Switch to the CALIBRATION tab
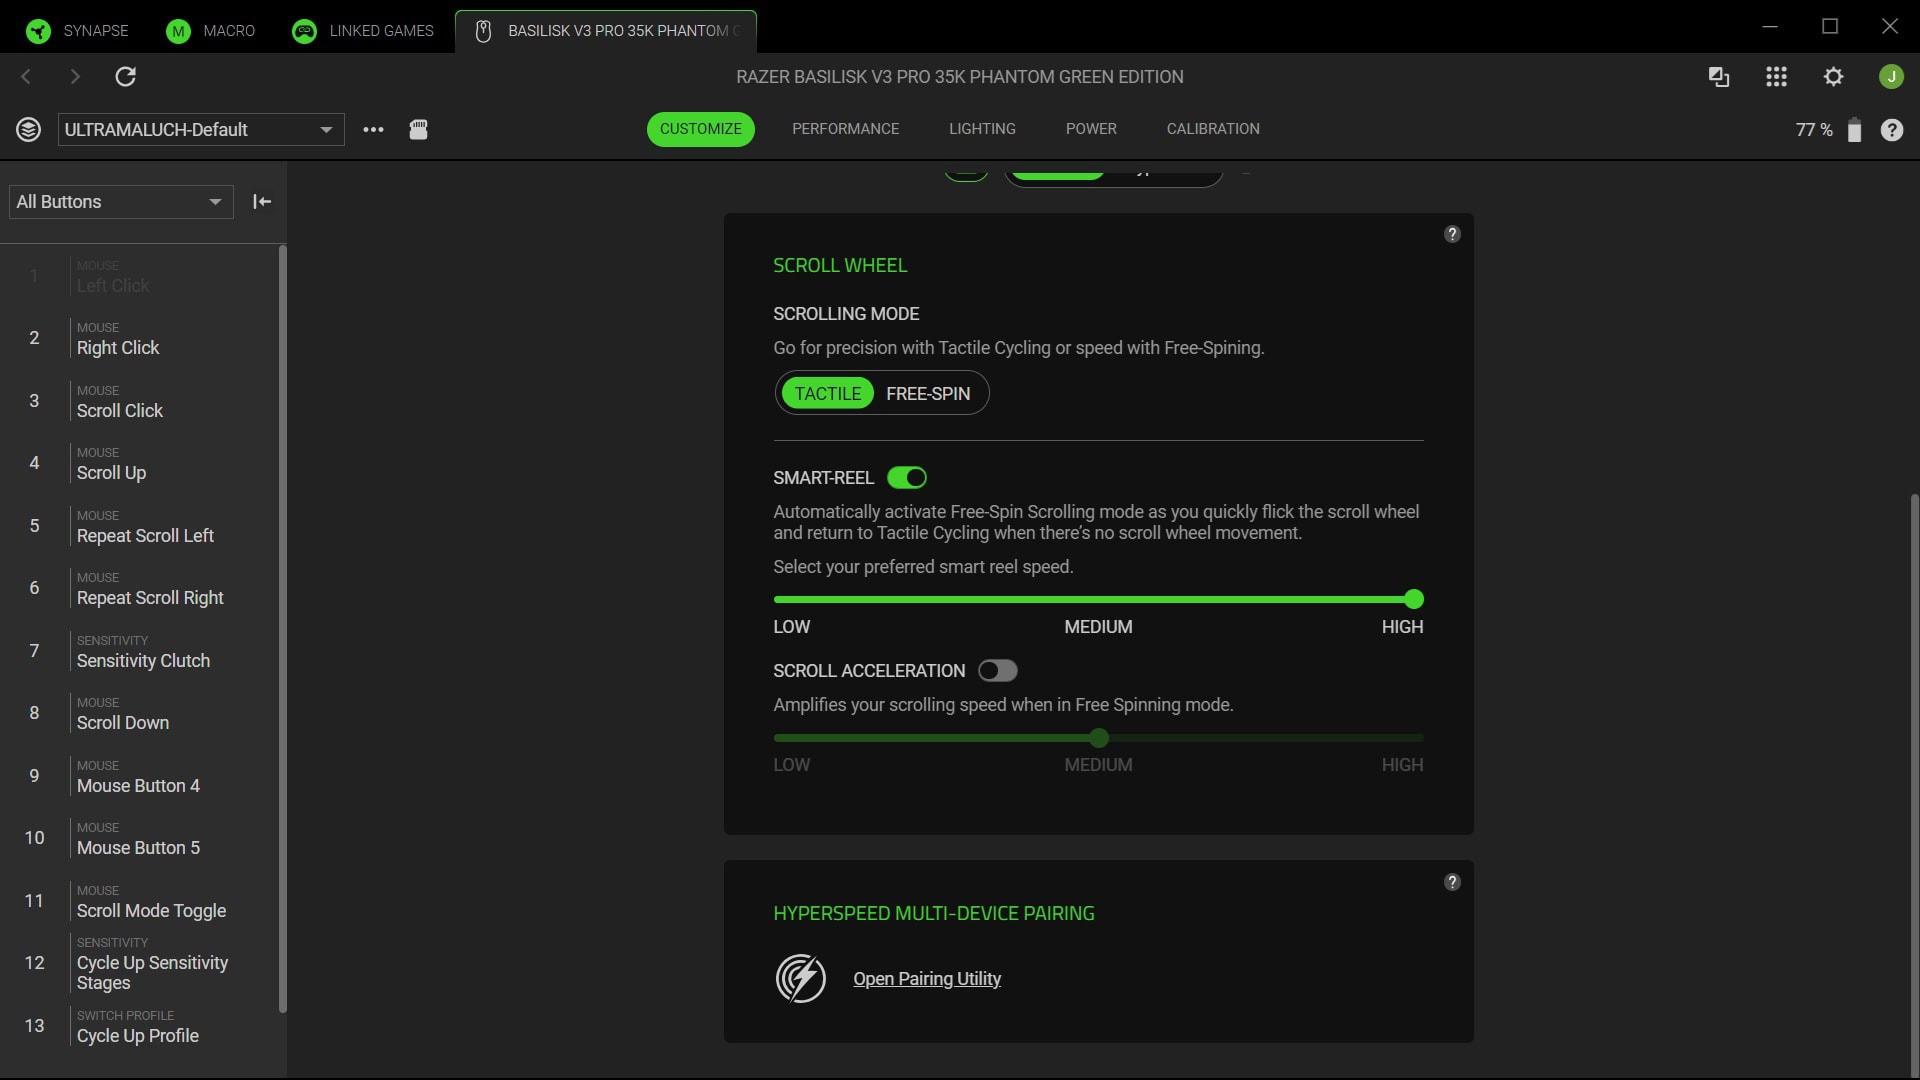The width and height of the screenshot is (1920, 1080). coord(1213,128)
